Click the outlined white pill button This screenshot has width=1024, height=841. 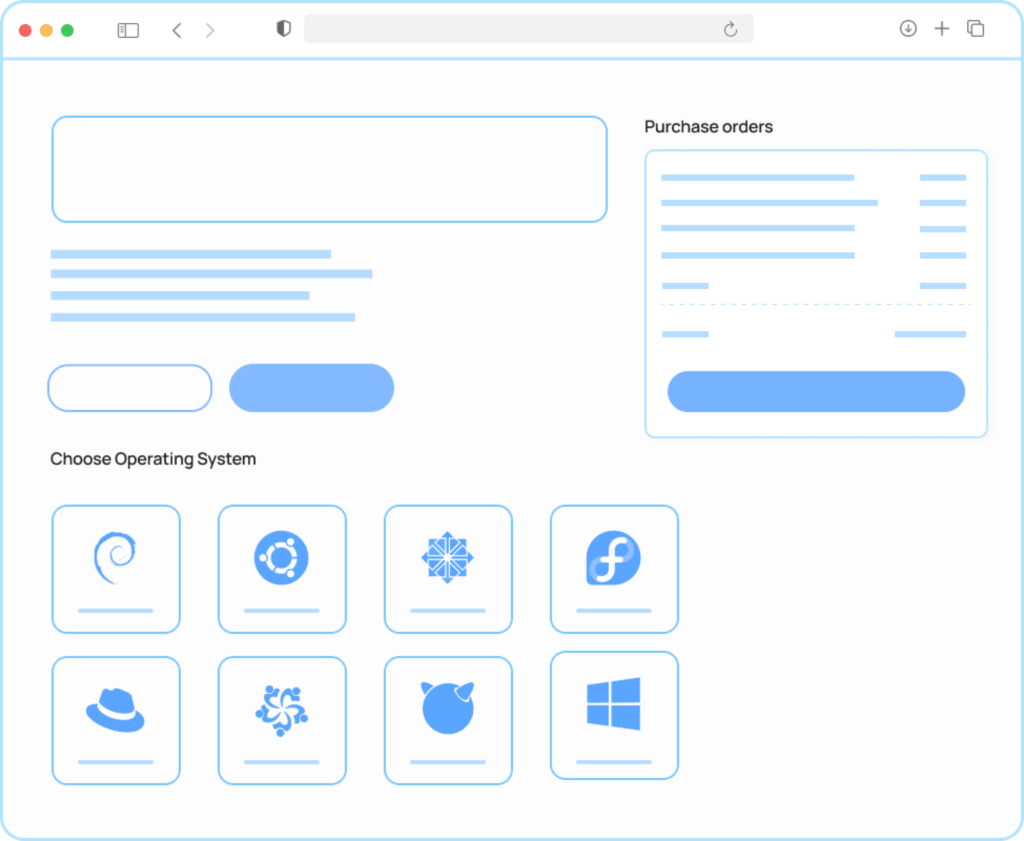point(130,388)
